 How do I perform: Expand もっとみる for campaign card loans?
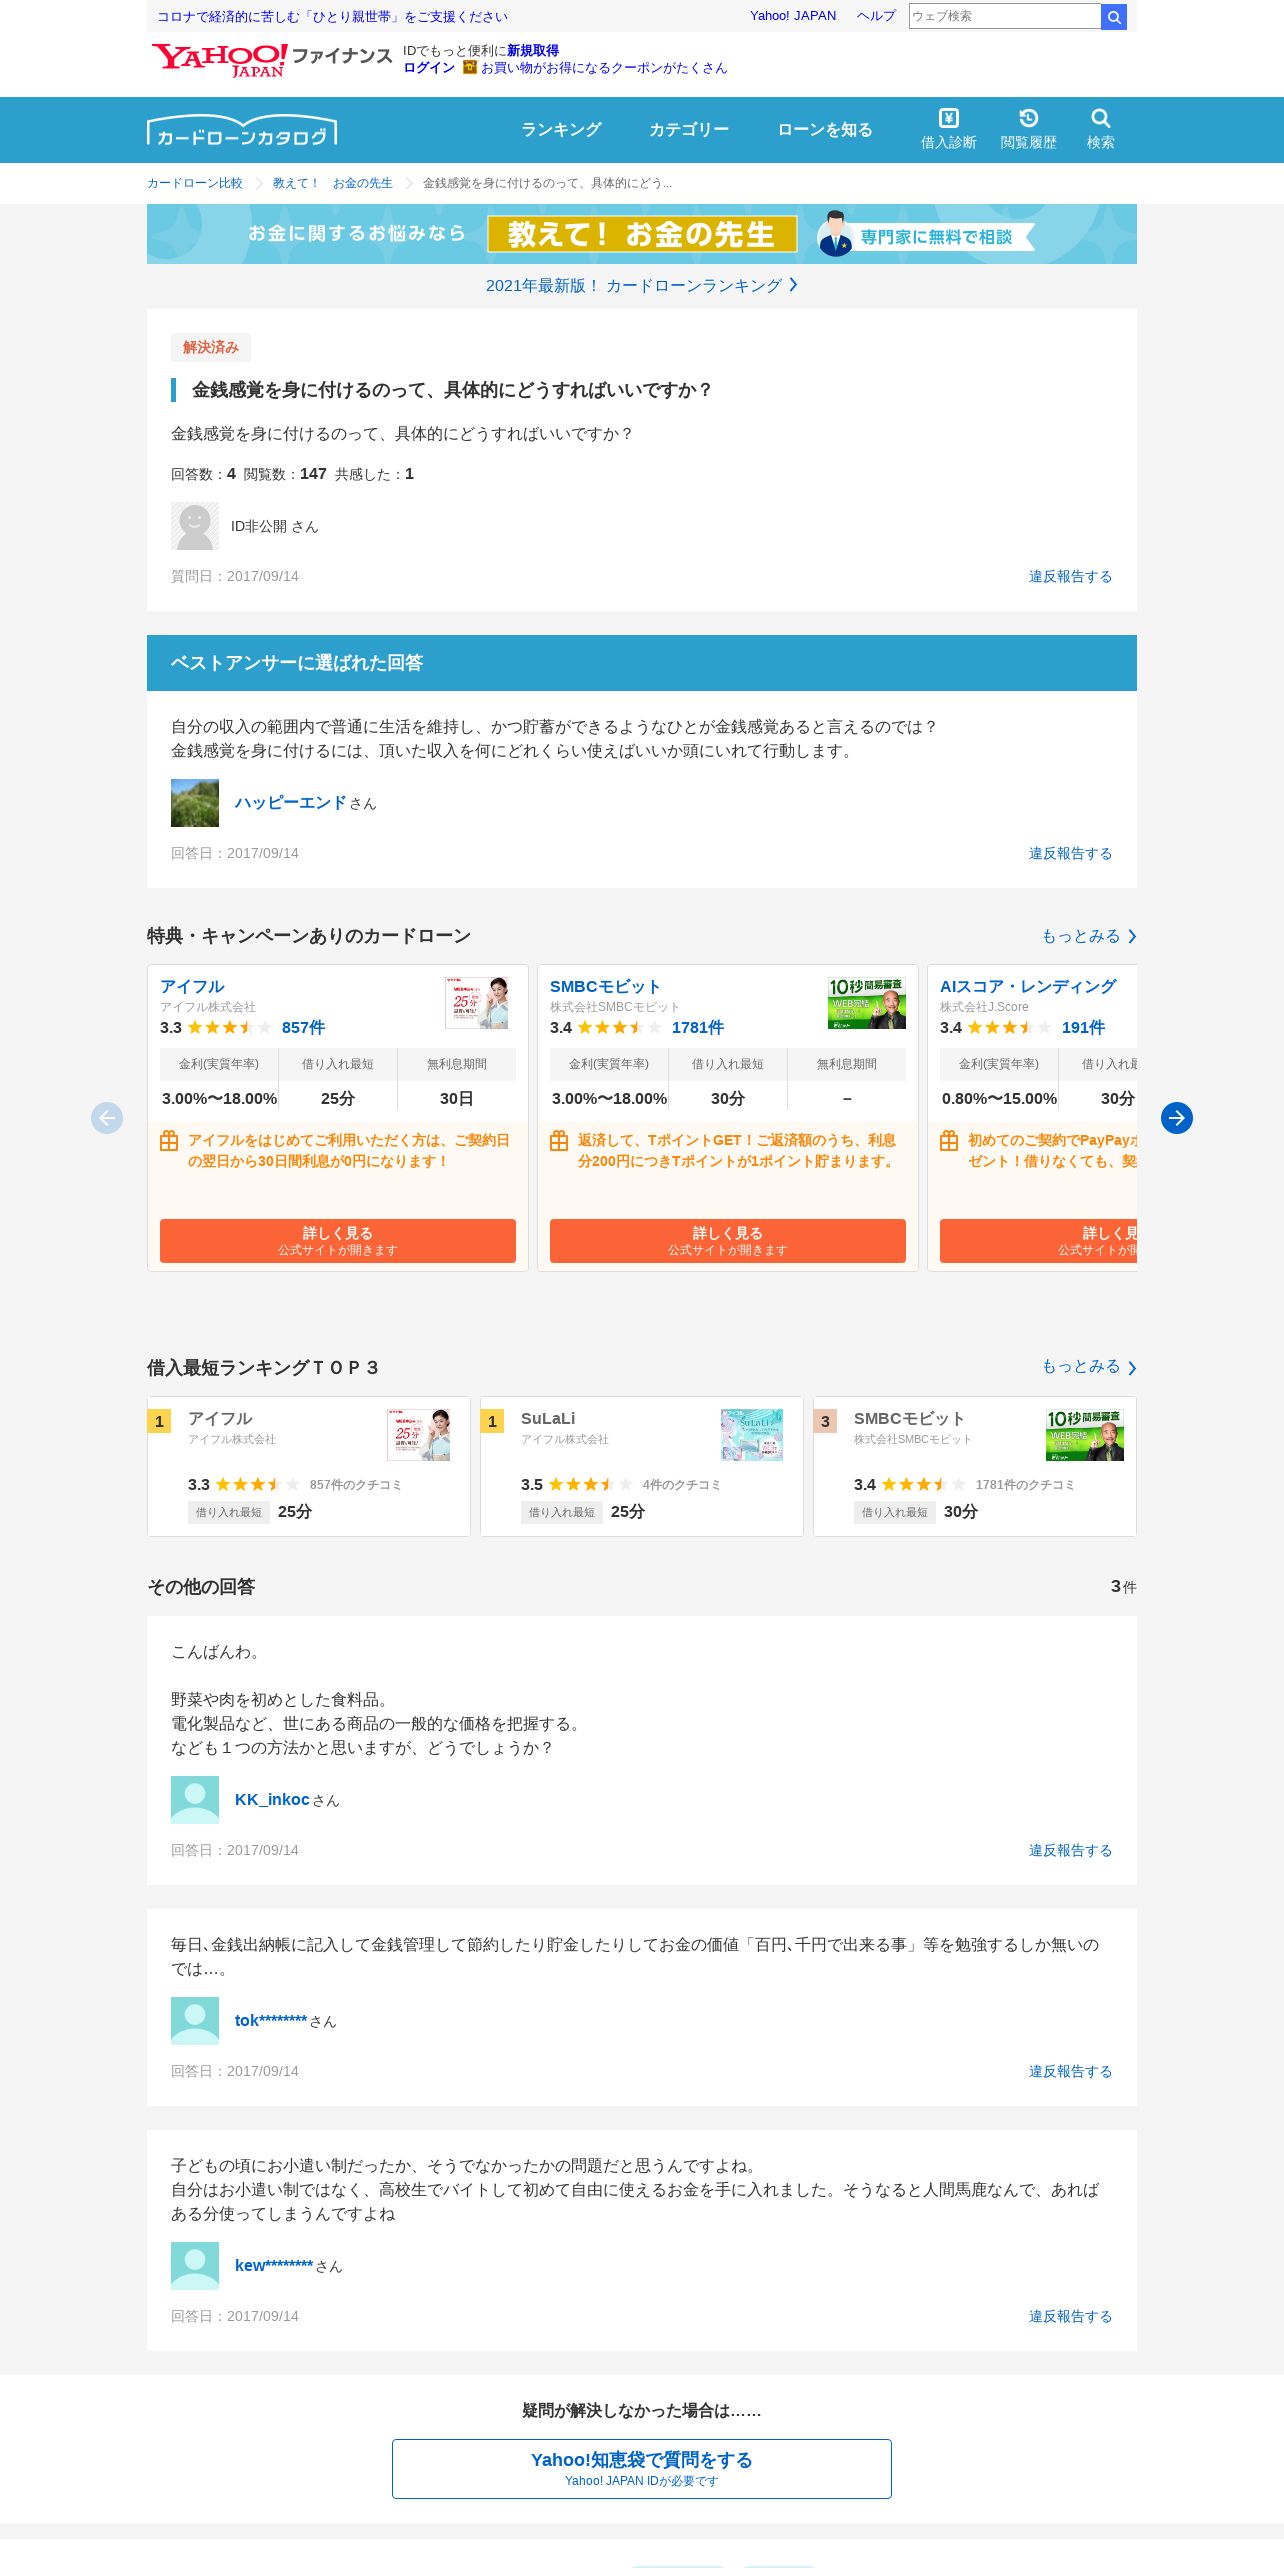(x=1089, y=936)
